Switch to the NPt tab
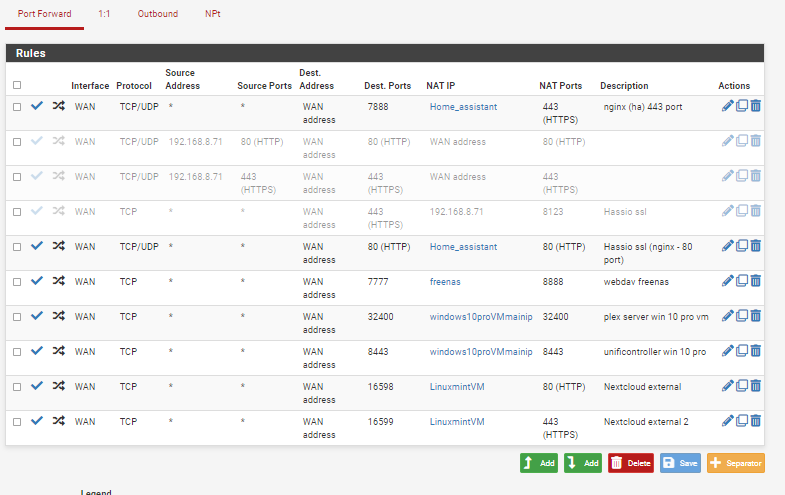Screen dimensions: 785x495 213,14
